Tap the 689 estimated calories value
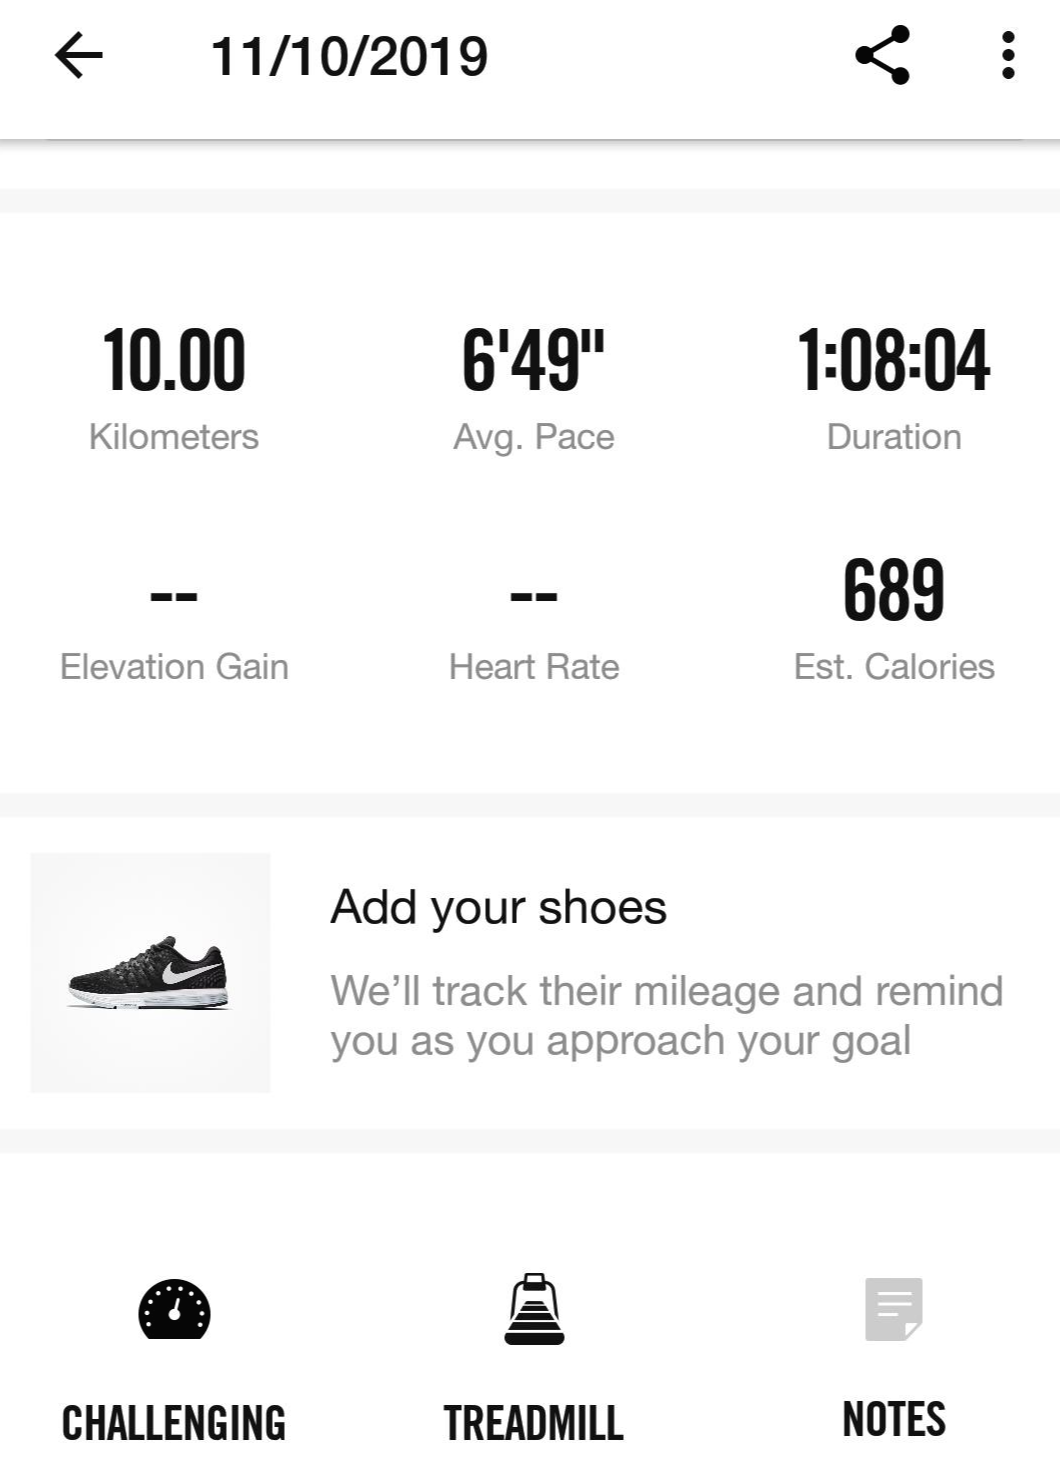Screen dimensions: 1060x1471 (x=894, y=591)
